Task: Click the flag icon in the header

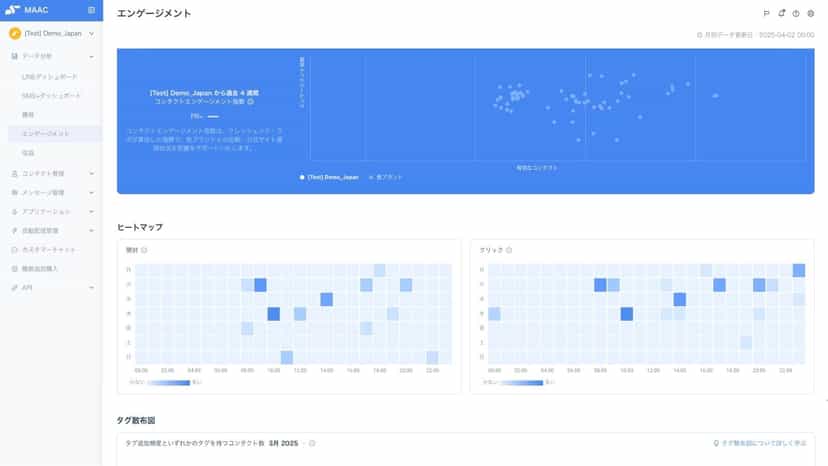Action: [767, 13]
